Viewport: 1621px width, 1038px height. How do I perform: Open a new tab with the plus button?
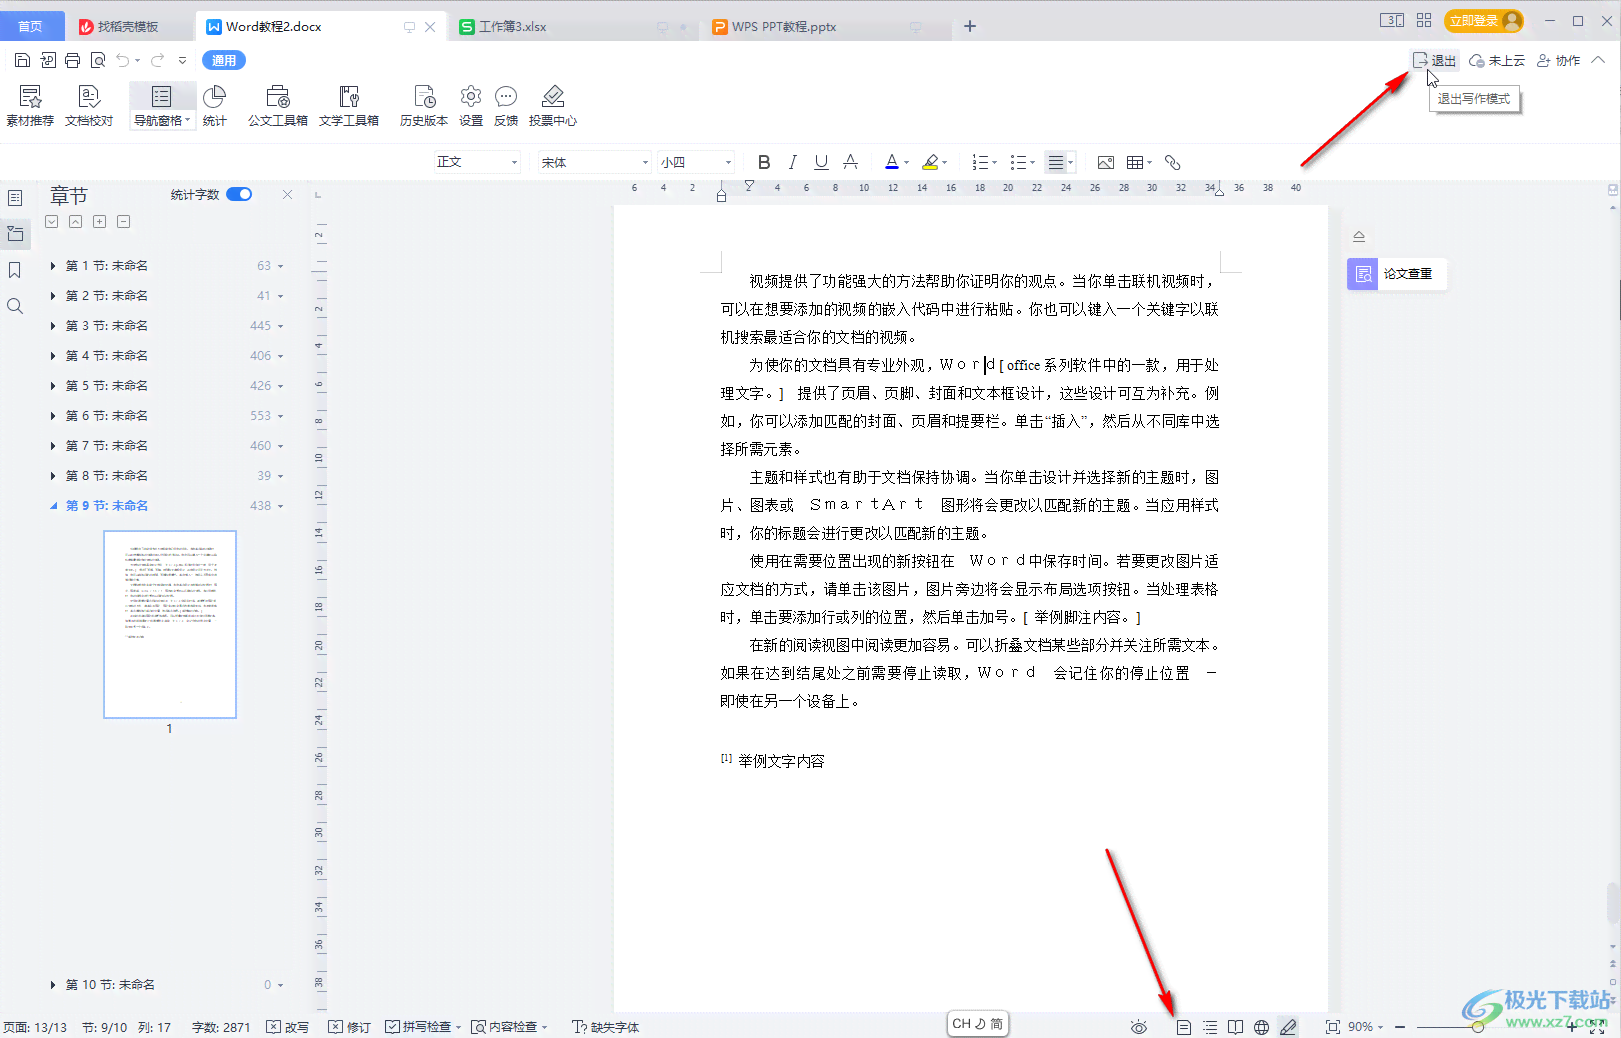(x=970, y=26)
